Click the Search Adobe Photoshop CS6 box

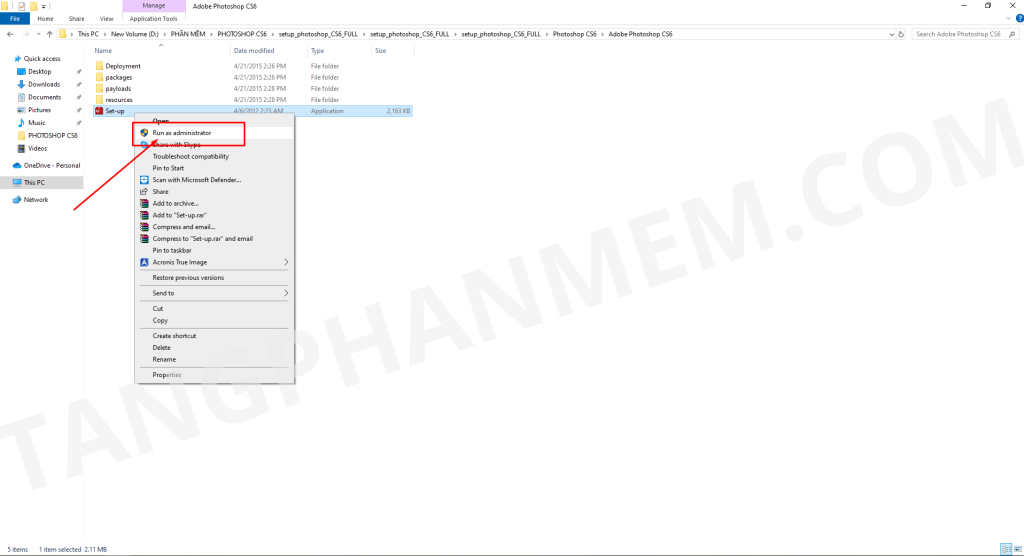[960, 34]
